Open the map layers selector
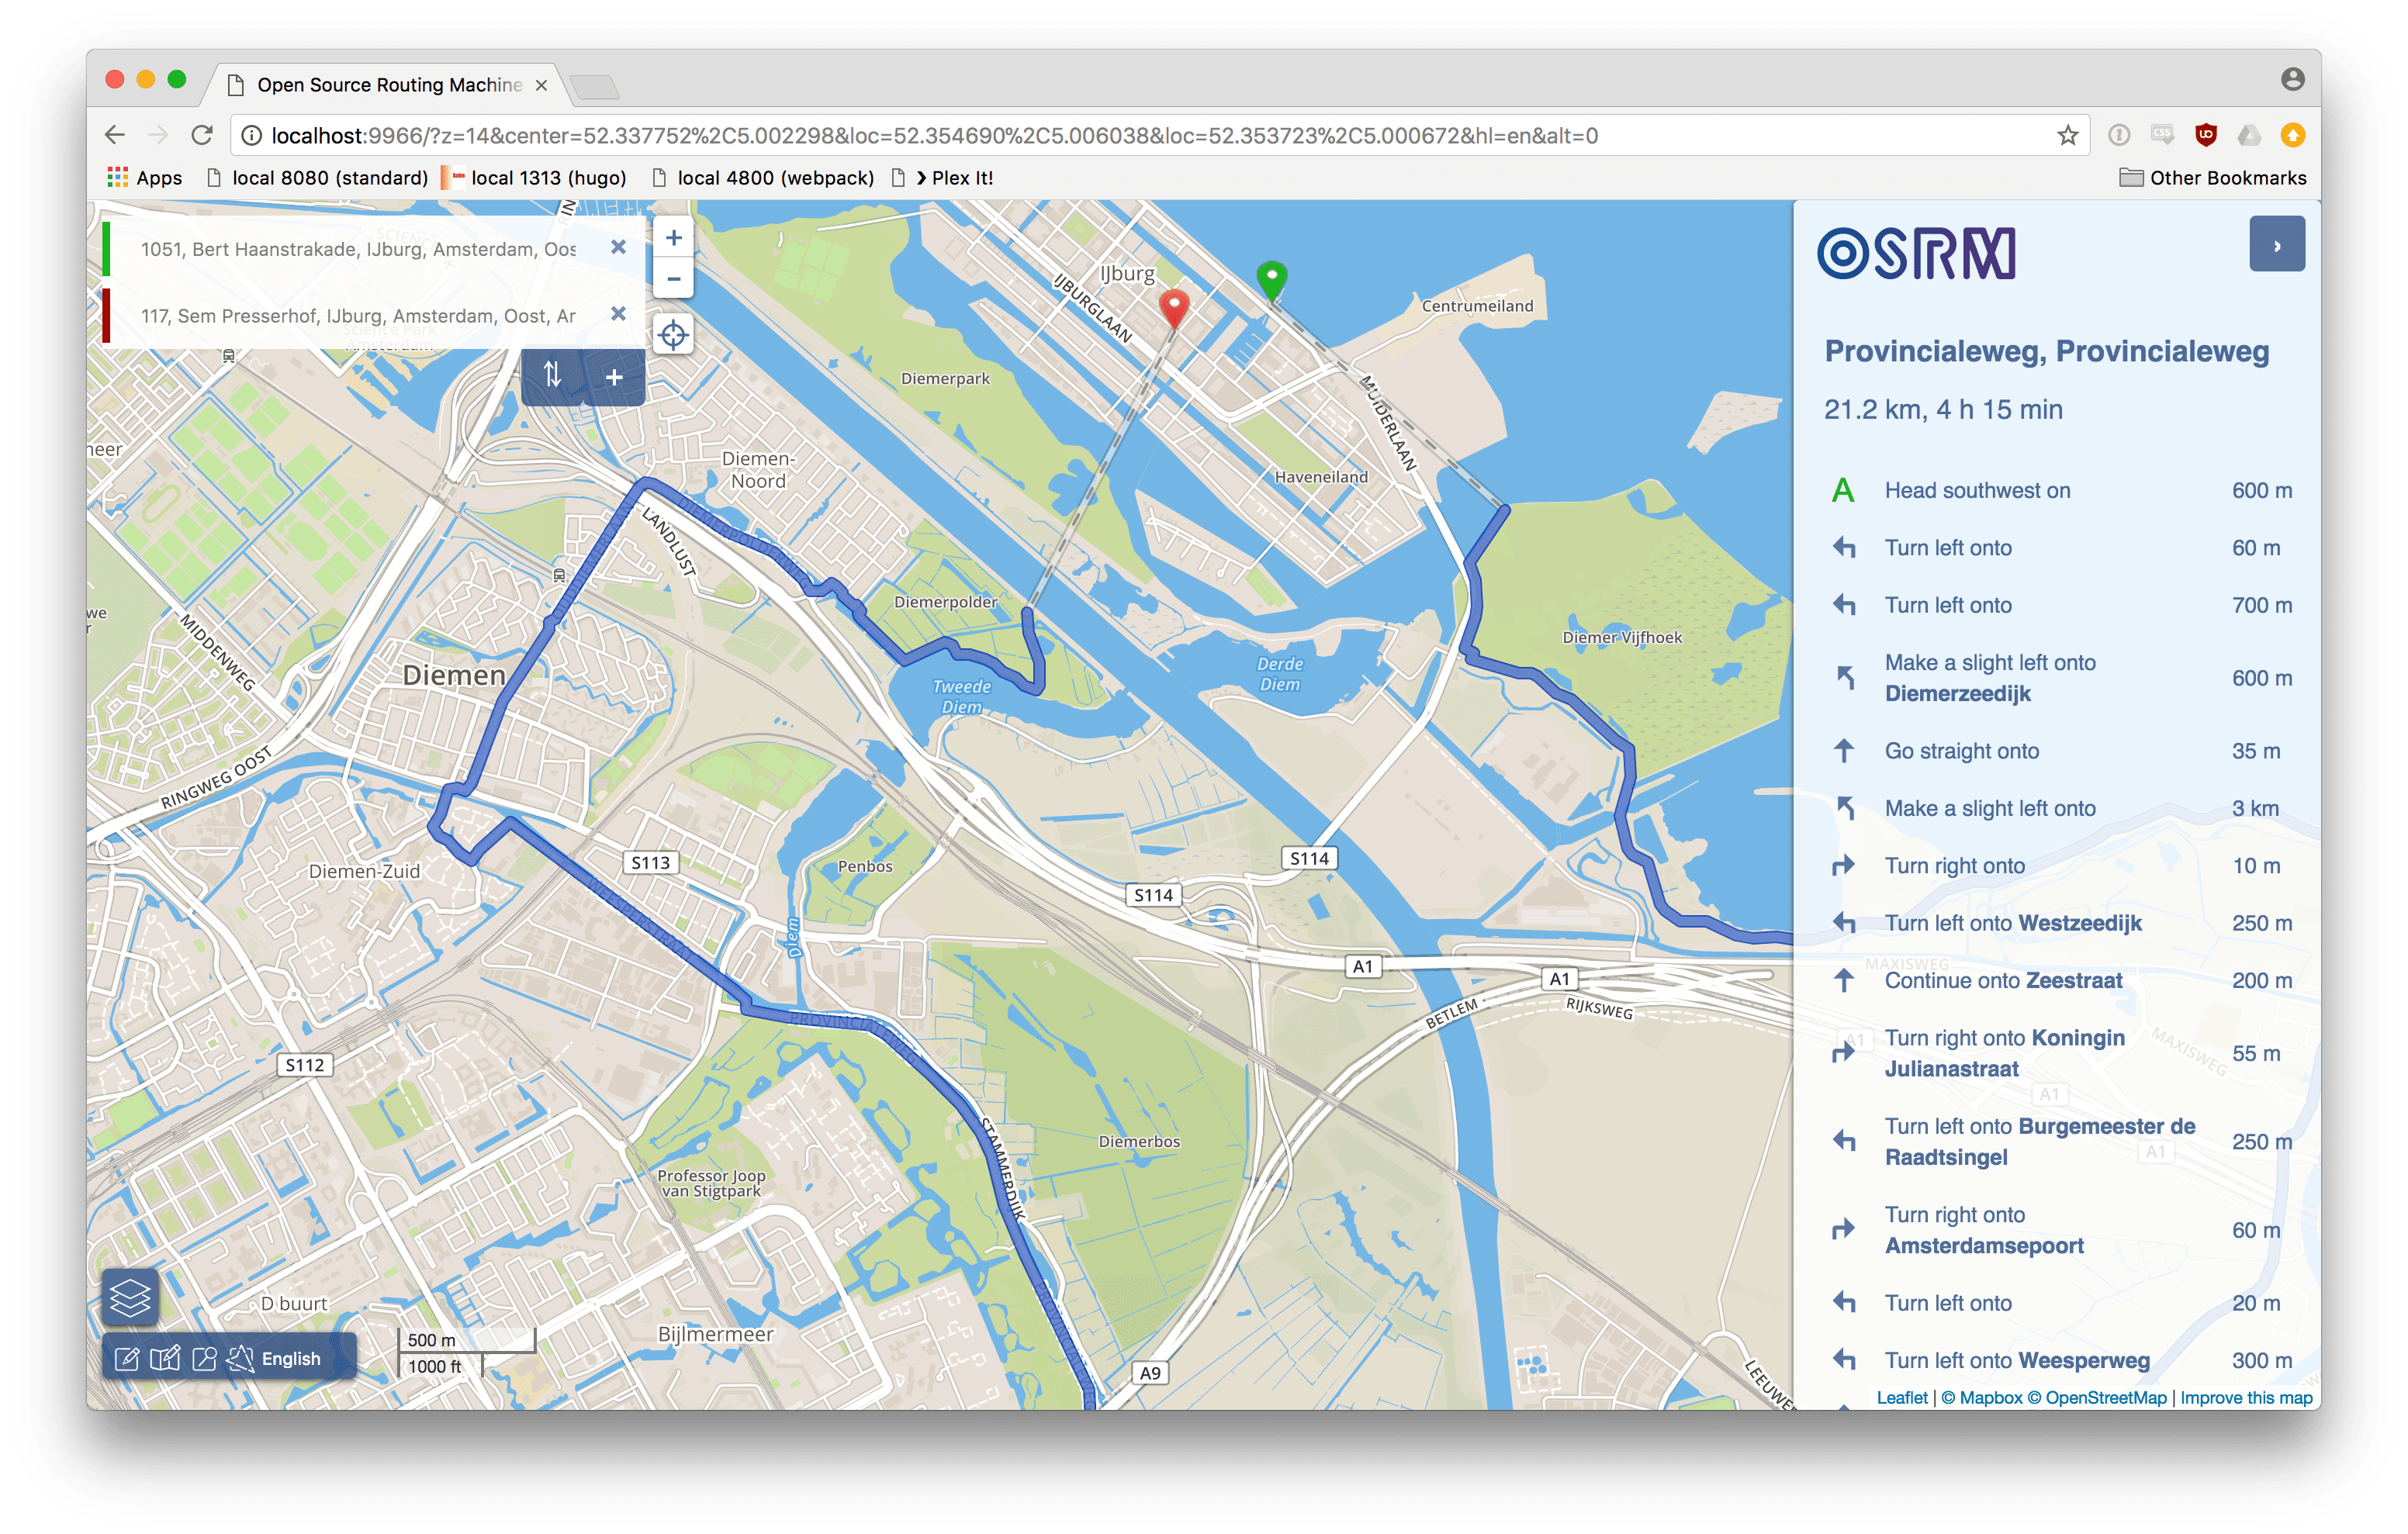 [x=130, y=1297]
